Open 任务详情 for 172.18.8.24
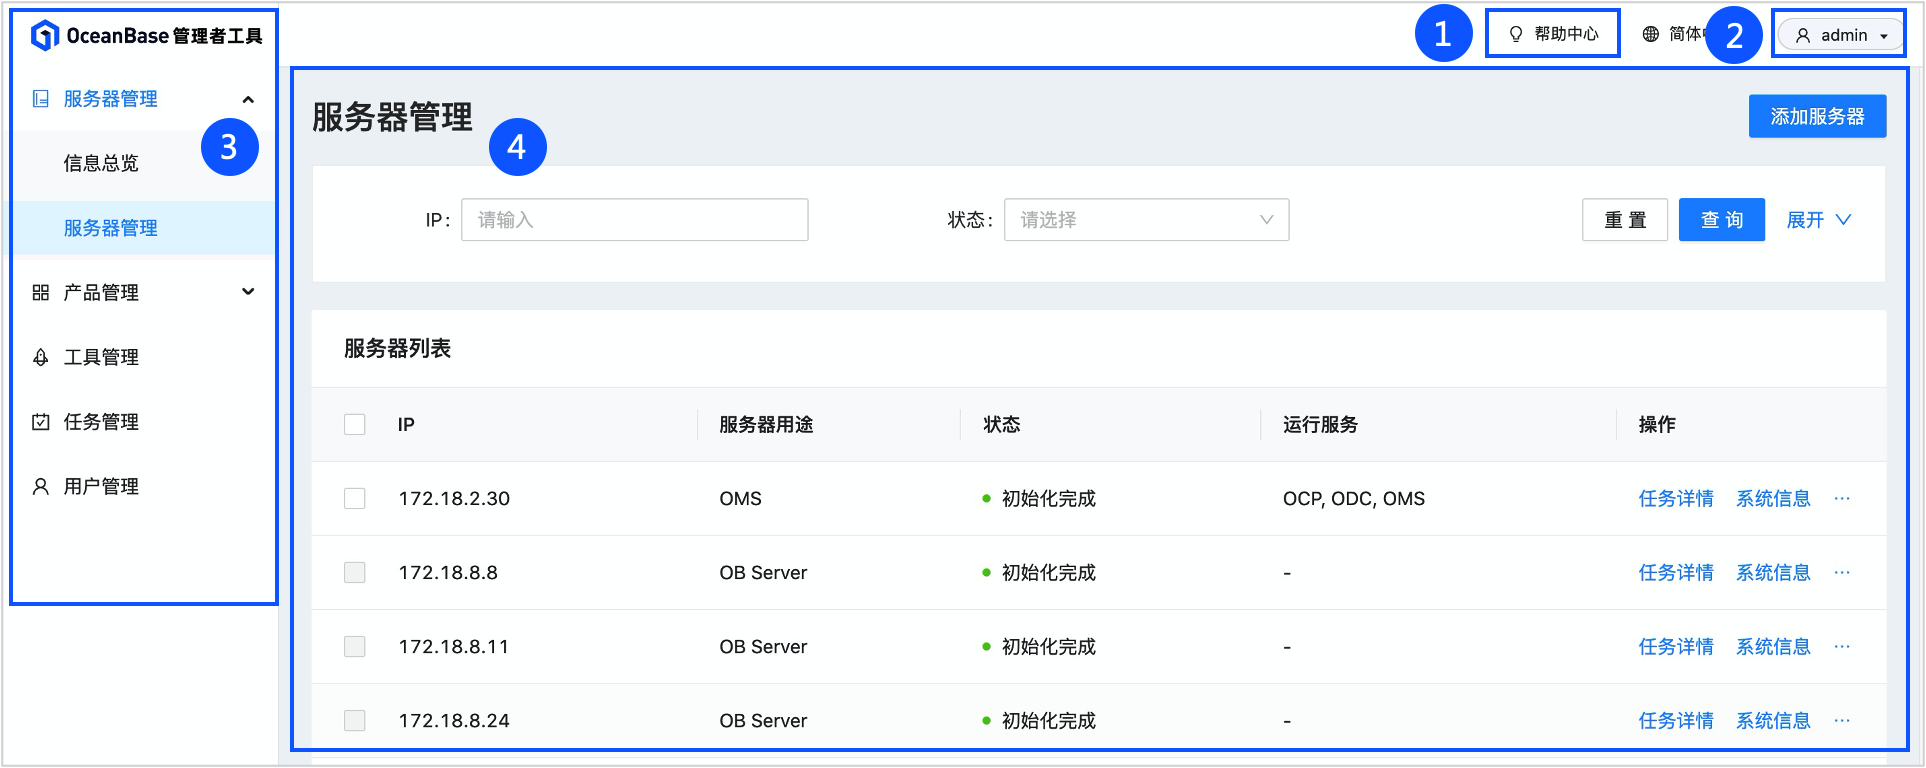1926x768 pixels. point(1676,720)
